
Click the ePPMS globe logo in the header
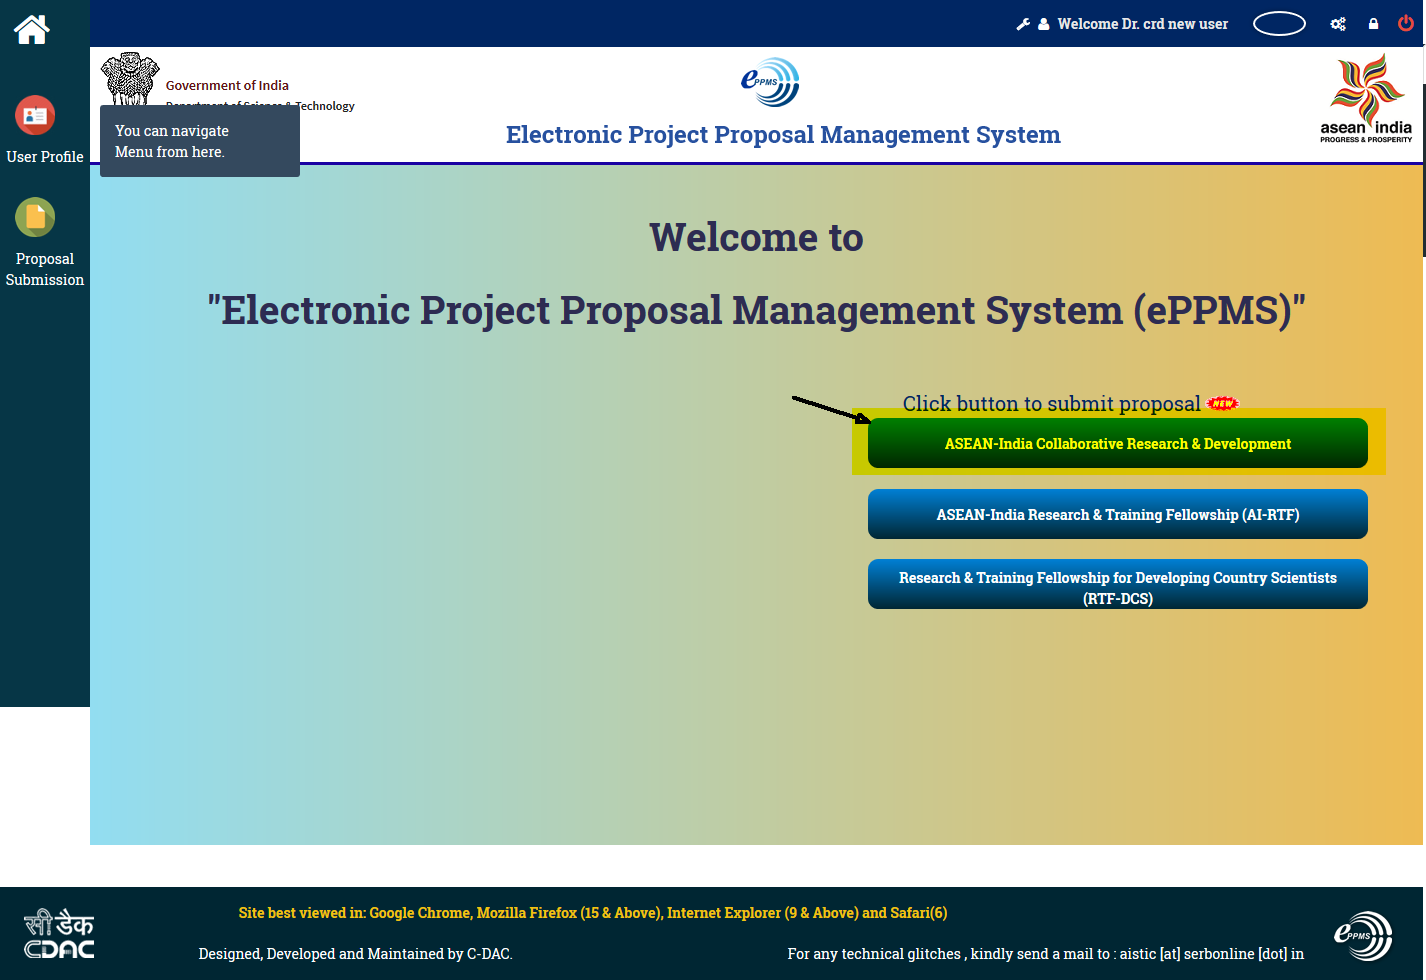[770, 82]
